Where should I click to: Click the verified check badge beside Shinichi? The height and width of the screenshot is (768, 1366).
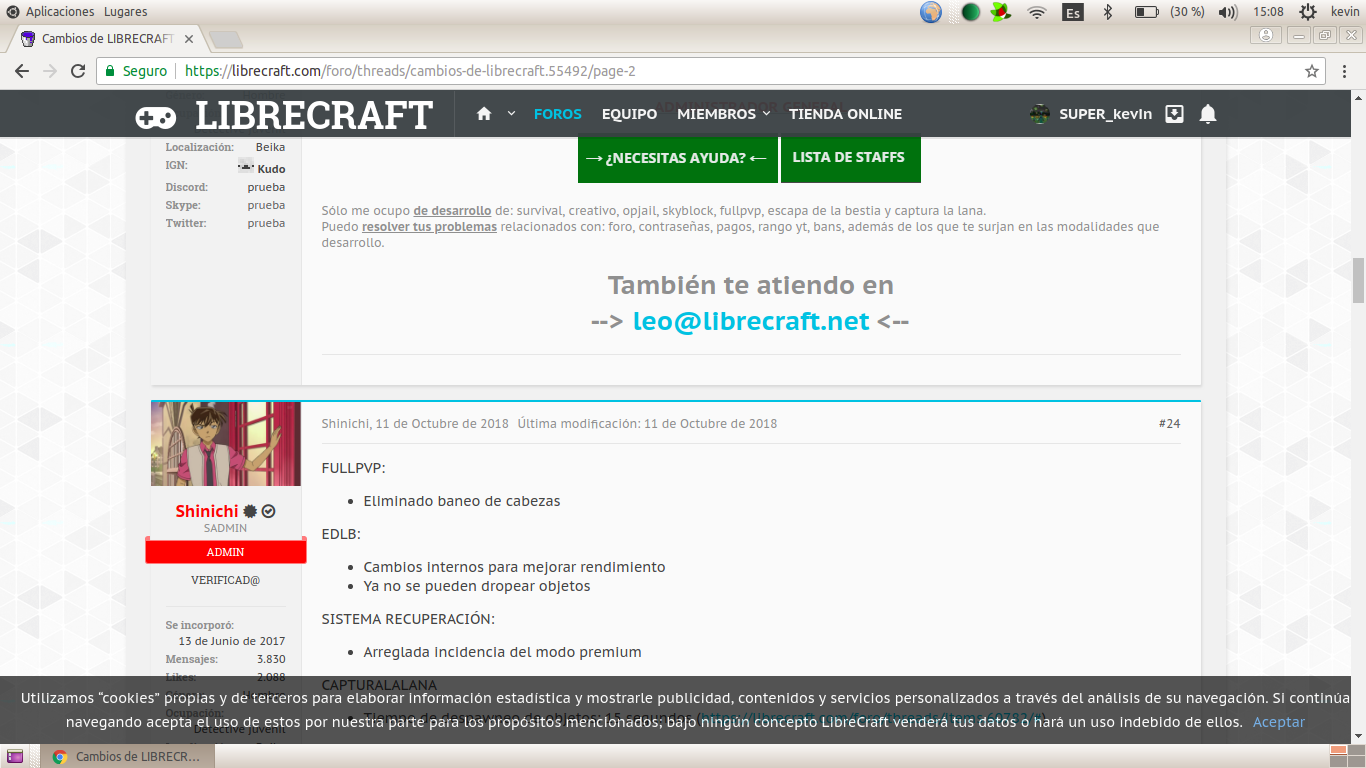(269, 511)
